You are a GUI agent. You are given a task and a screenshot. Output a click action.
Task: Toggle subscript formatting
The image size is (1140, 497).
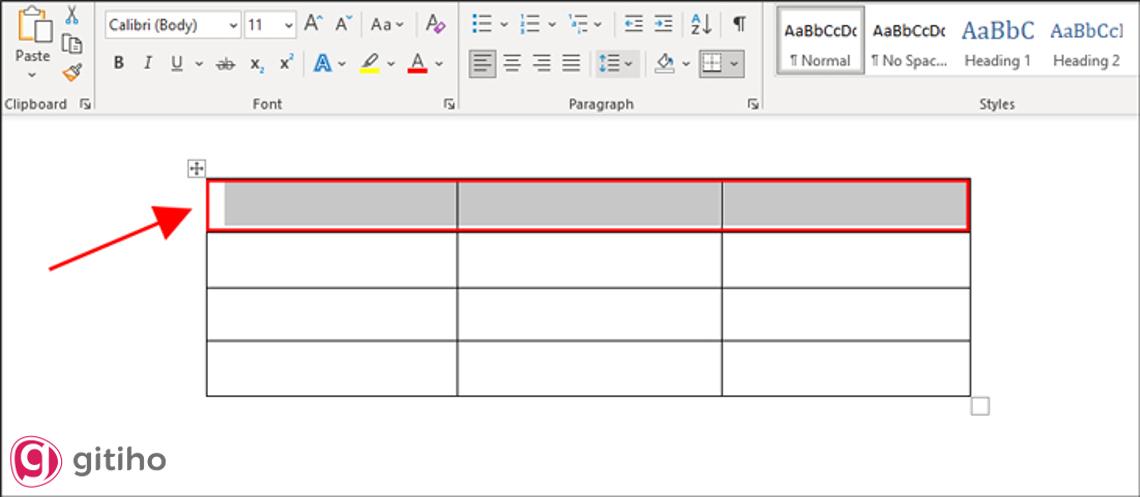[x=257, y=64]
